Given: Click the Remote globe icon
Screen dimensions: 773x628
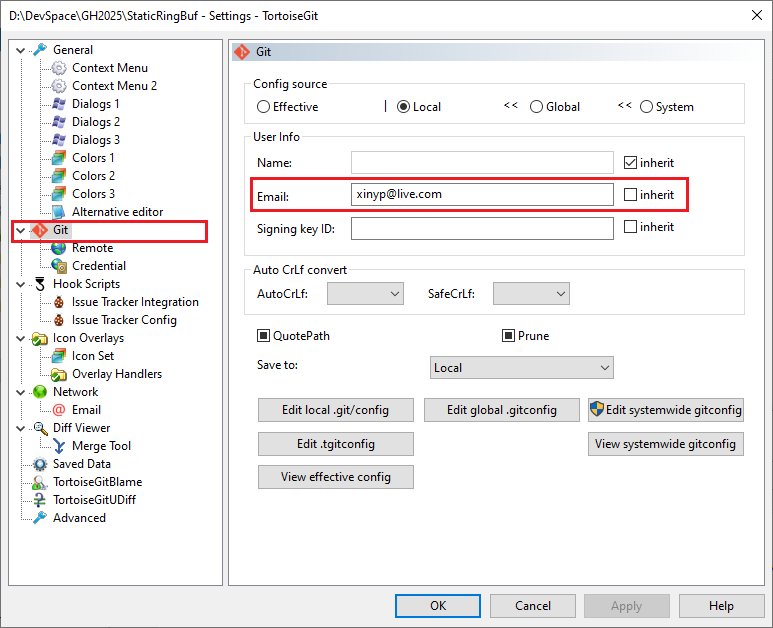Looking at the screenshot, I should (59, 248).
